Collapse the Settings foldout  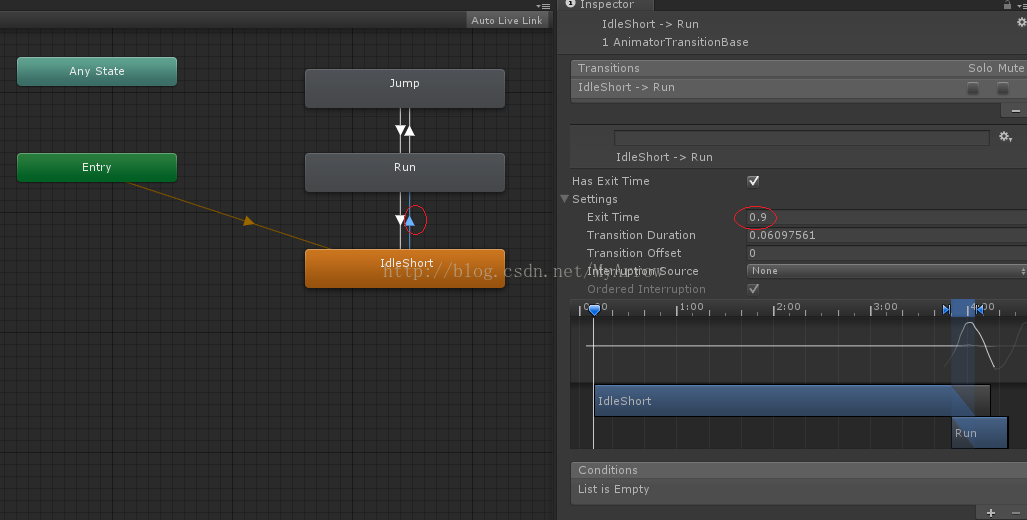click(565, 199)
